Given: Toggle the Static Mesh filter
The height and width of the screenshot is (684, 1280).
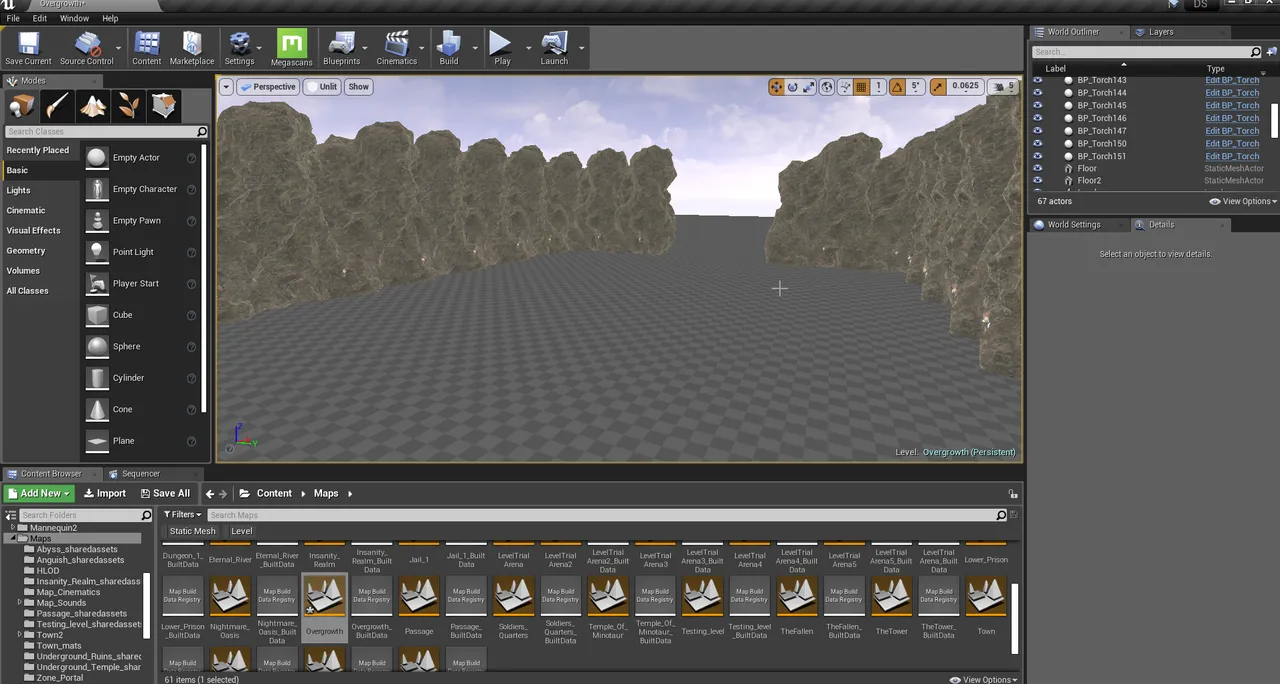Looking at the screenshot, I should pyautogui.click(x=192, y=531).
